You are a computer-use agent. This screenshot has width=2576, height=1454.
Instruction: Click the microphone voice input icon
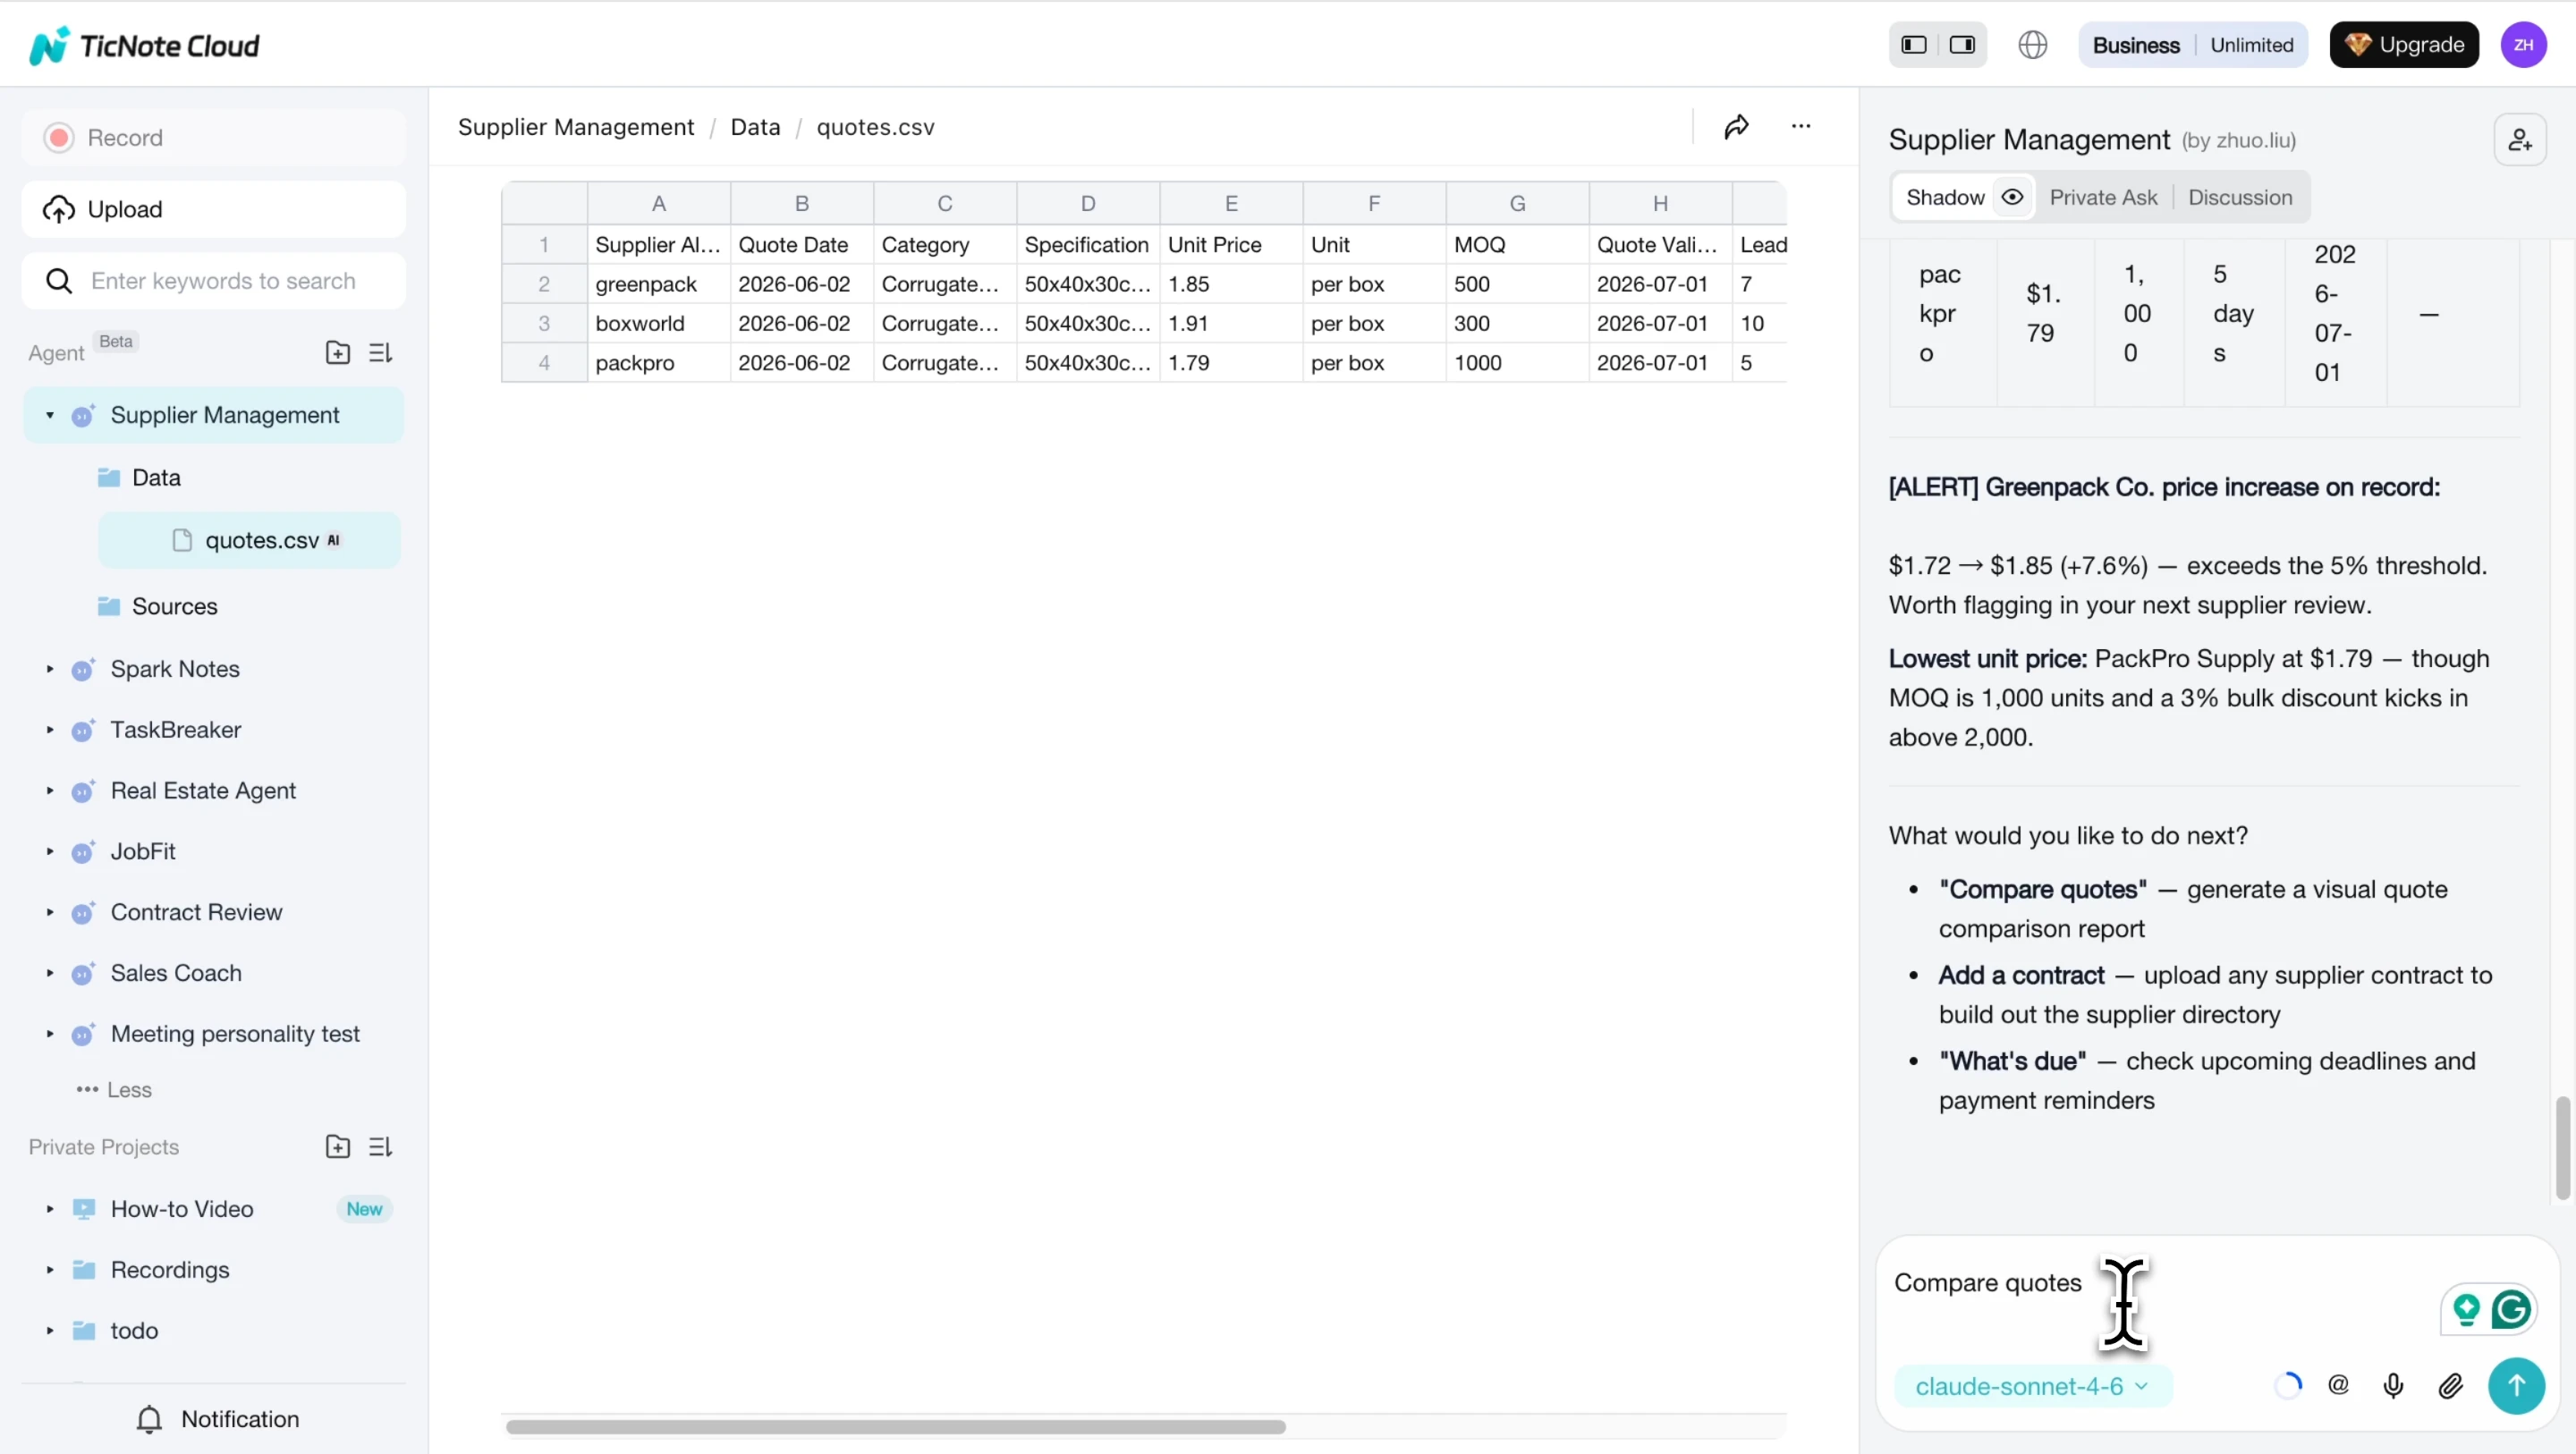pyautogui.click(x=2393, y=1385)
